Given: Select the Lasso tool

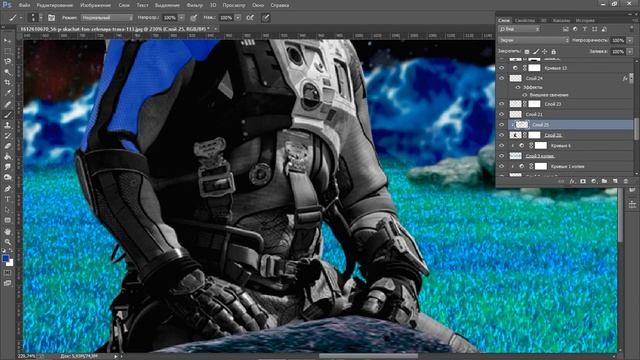Looking at the screenshot, I should pos(7,62).
